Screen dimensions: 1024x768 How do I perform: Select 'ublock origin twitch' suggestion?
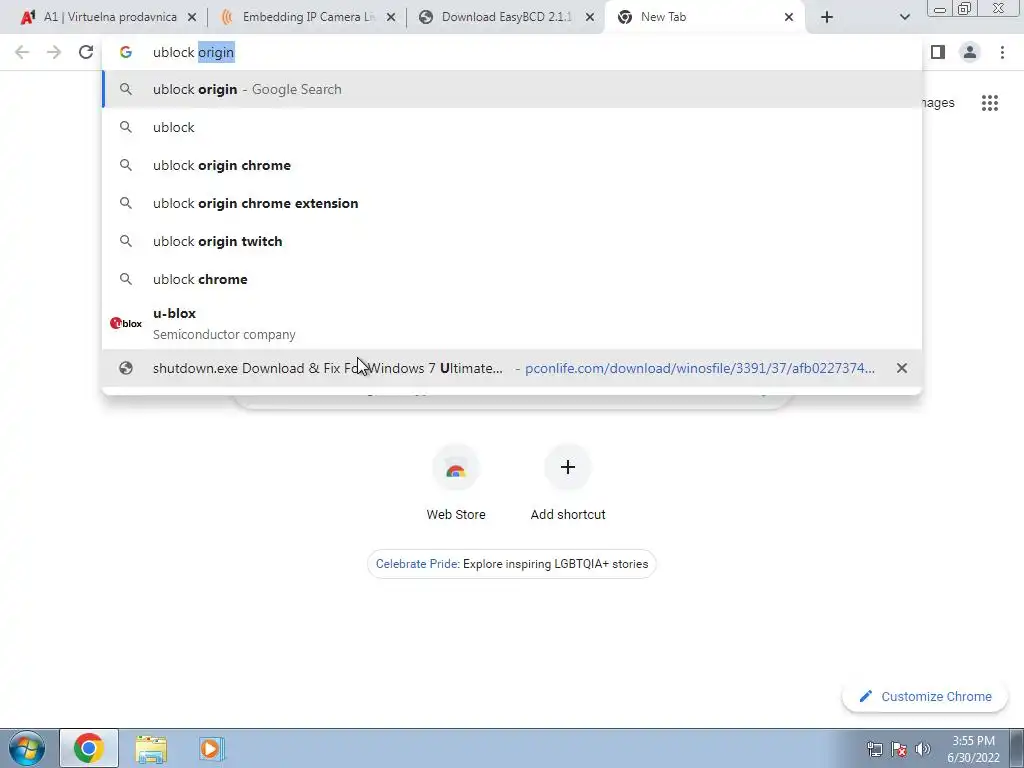click(x=512, y=241)
